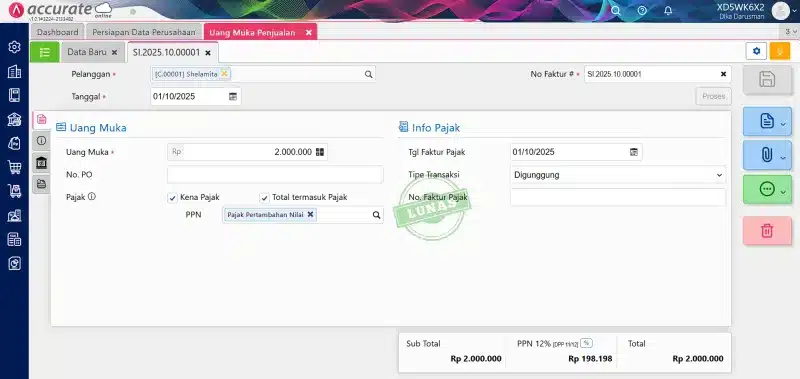Expand the paperclip attachment button menu

[x=783, y=158]
